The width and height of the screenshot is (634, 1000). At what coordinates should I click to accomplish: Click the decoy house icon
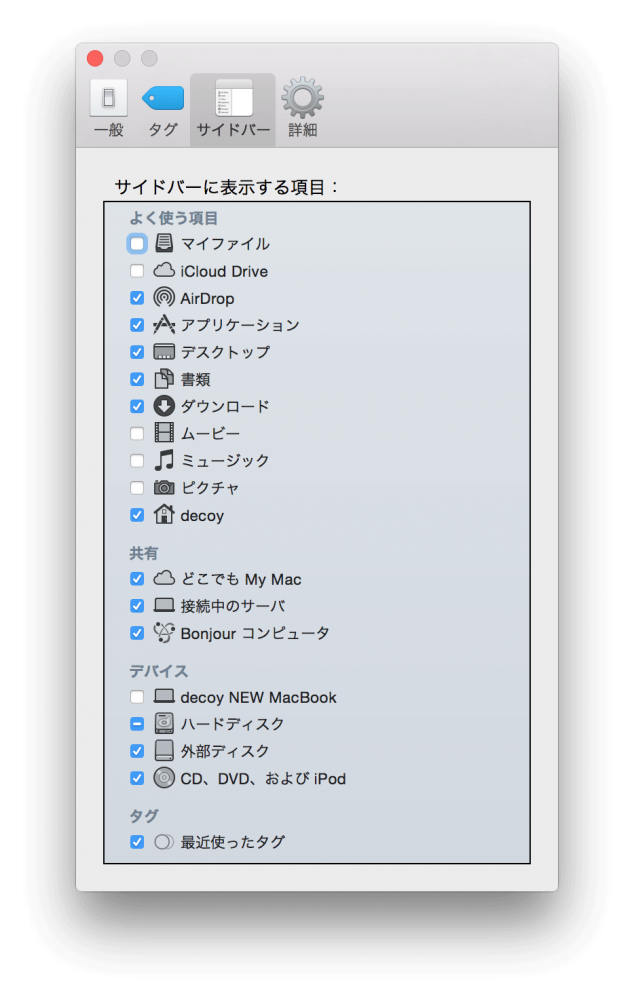coord(164,514)
